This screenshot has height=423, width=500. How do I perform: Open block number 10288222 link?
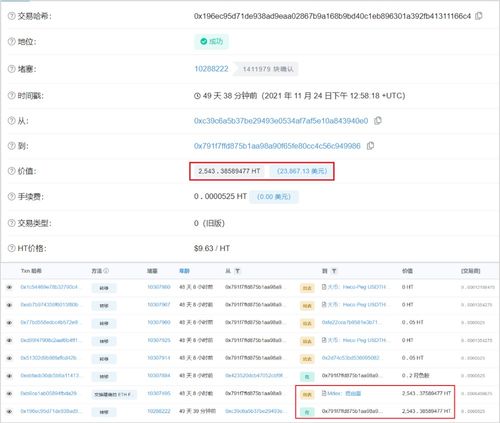coord(211,69)
